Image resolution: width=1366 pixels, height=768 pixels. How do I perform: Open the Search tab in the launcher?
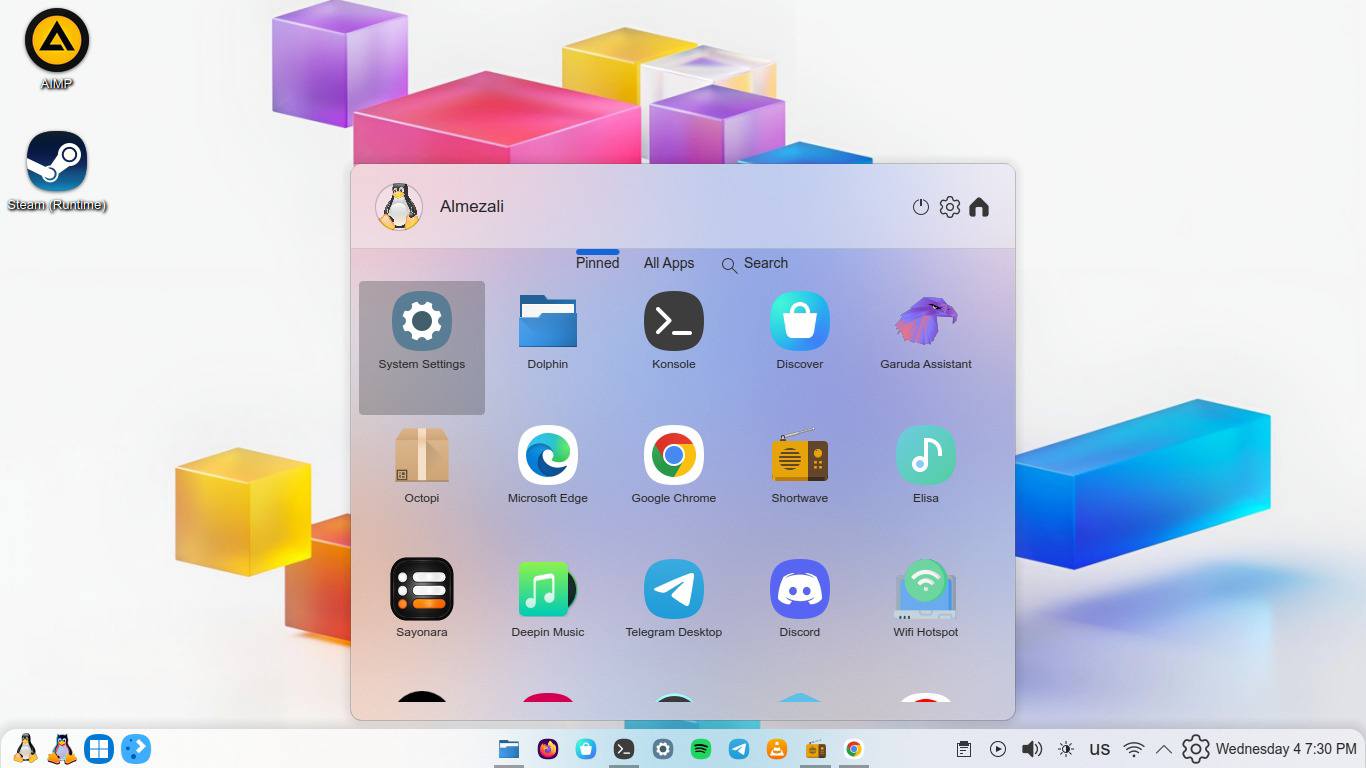[x=755, y=263]
